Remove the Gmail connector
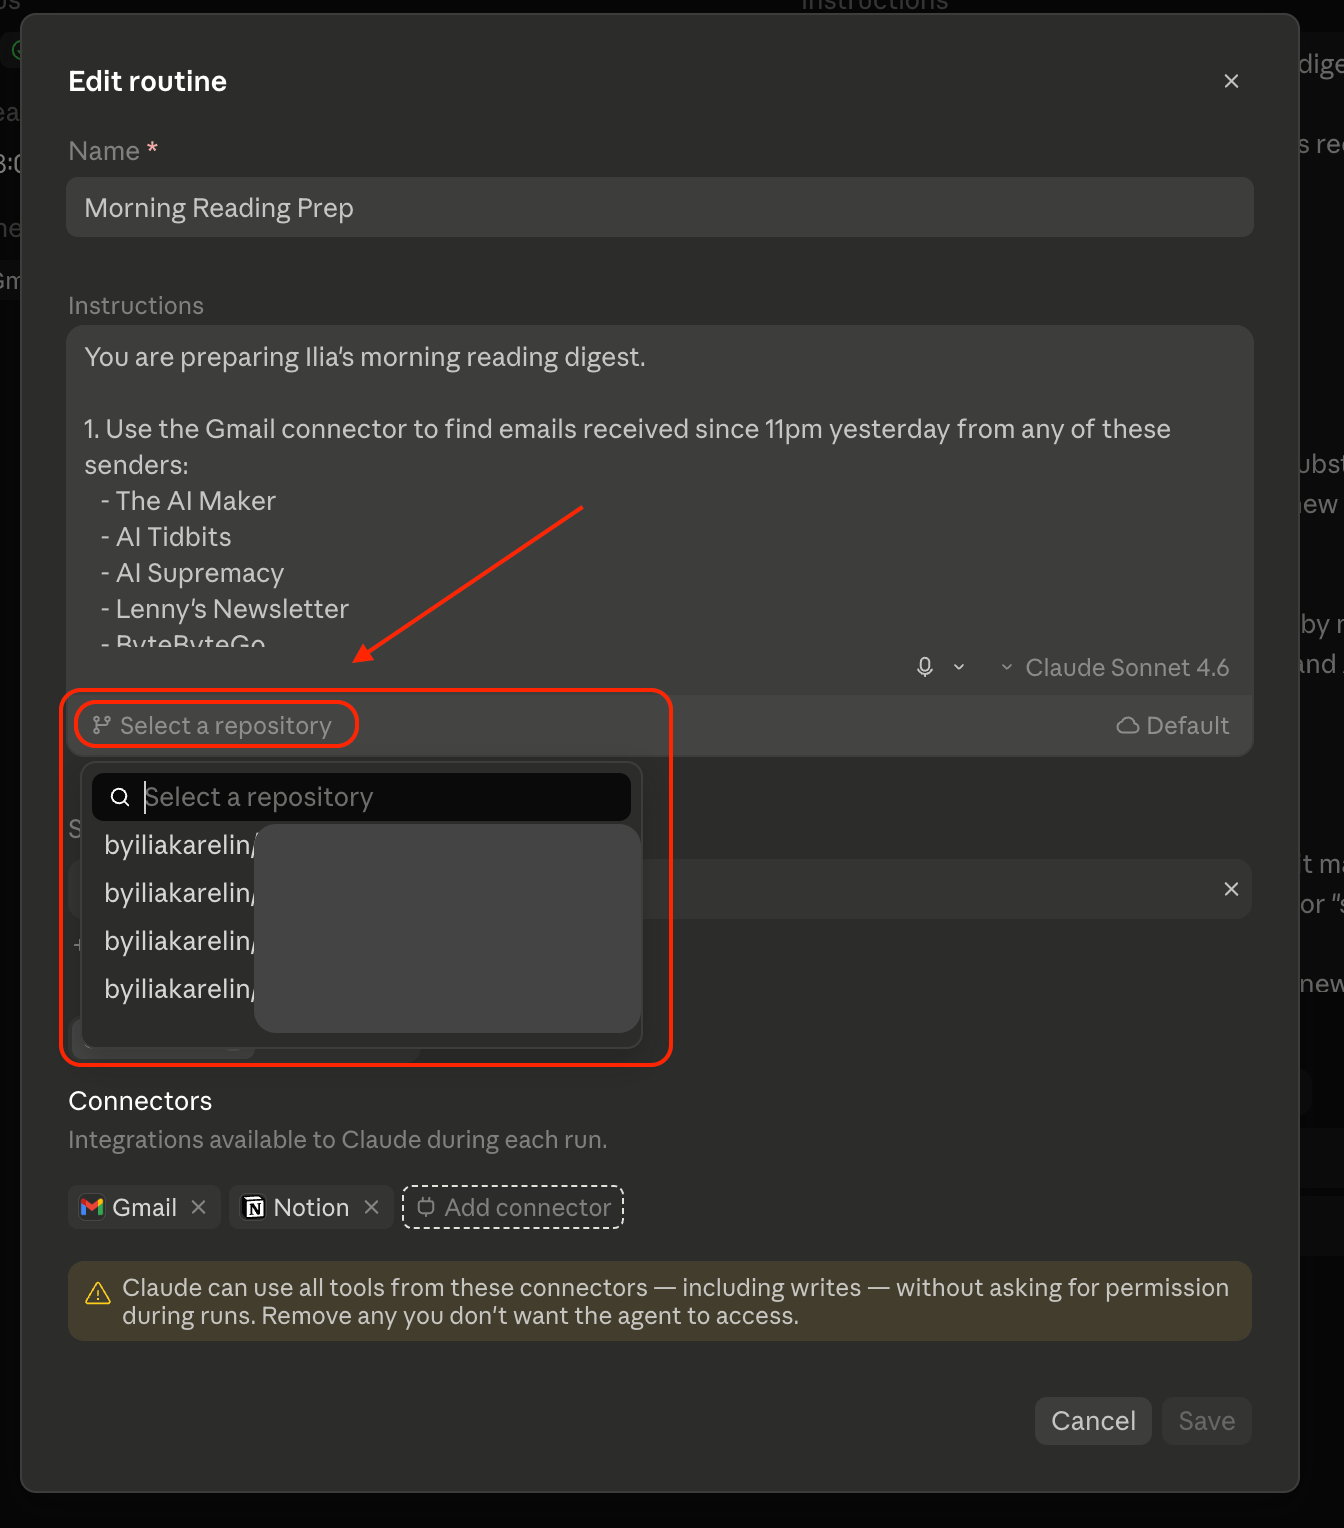 pos(199,1207)
